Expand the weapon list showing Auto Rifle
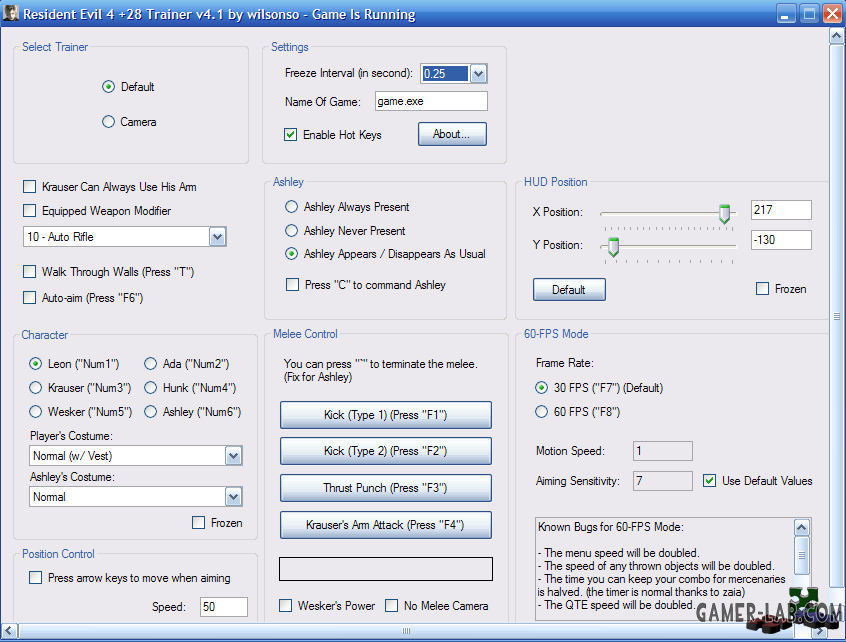846x642 pixels. click(x=217, y=236)
